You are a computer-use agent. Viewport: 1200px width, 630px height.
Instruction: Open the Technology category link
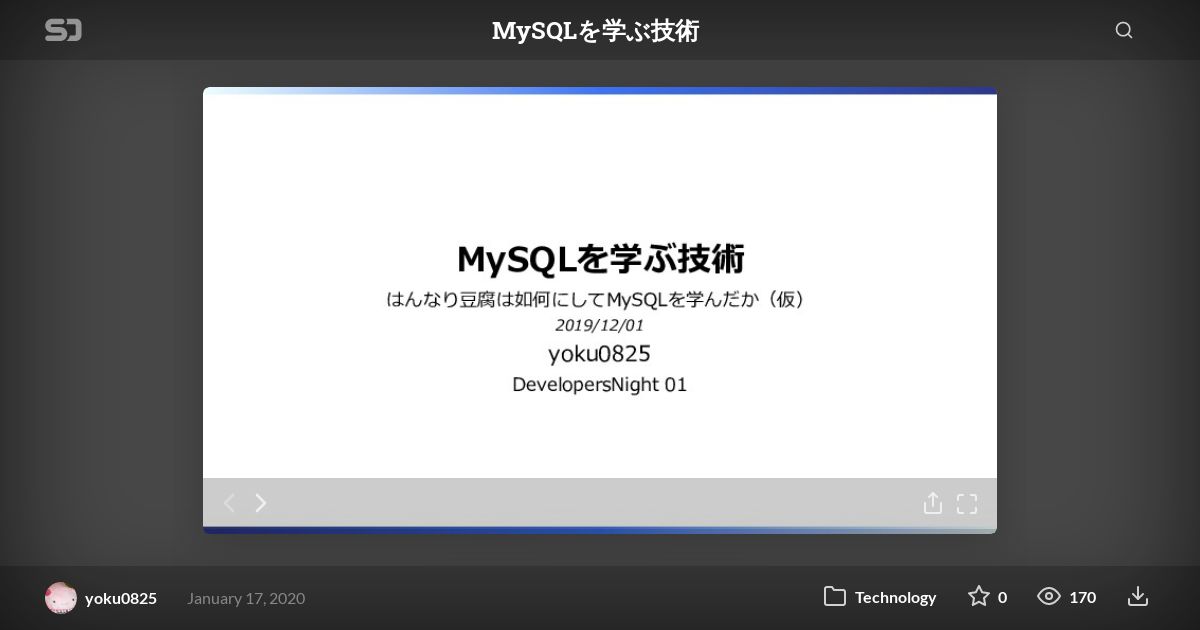[895, 597]
